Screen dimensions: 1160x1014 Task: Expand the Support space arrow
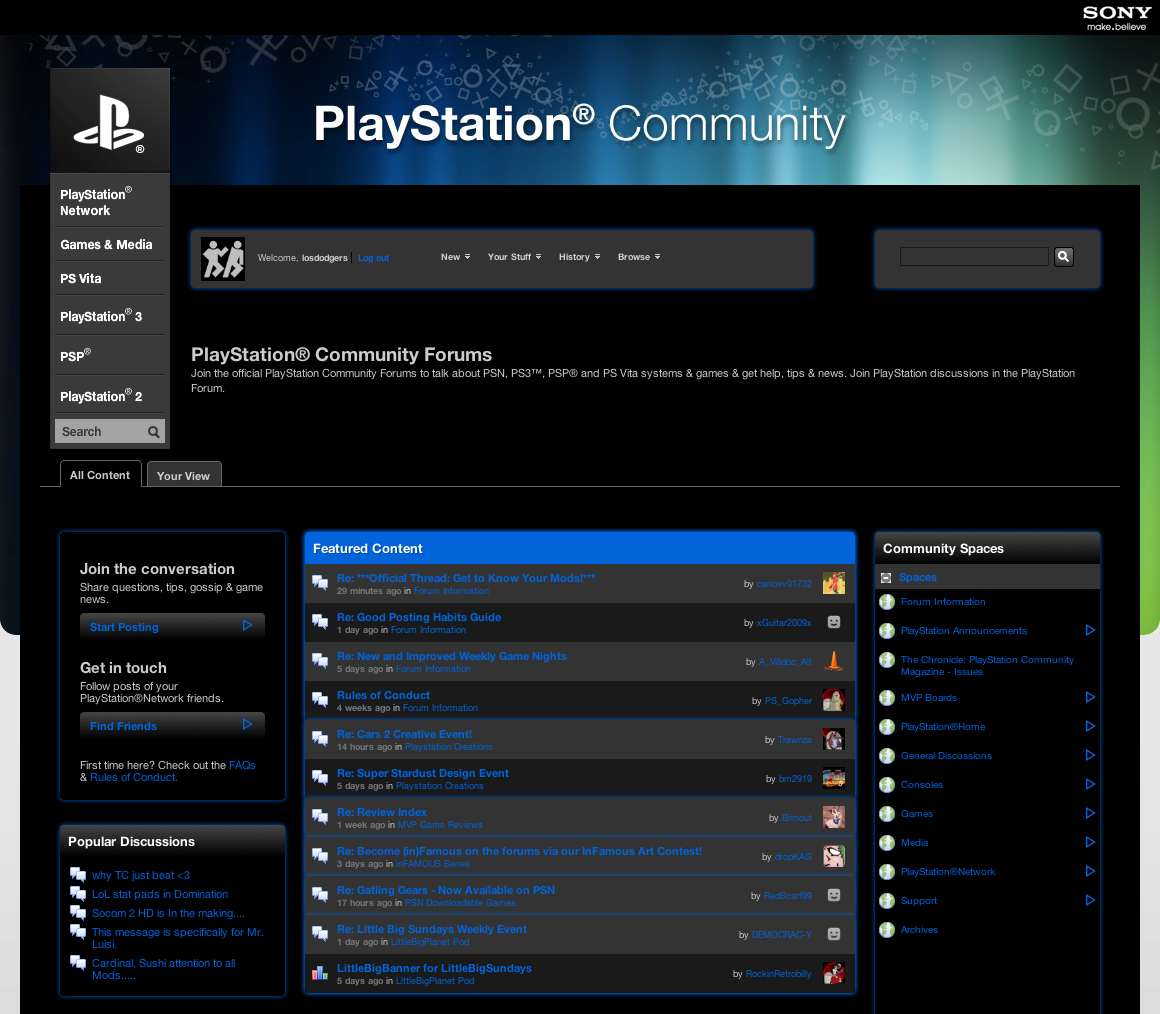tap(1090, 900)
